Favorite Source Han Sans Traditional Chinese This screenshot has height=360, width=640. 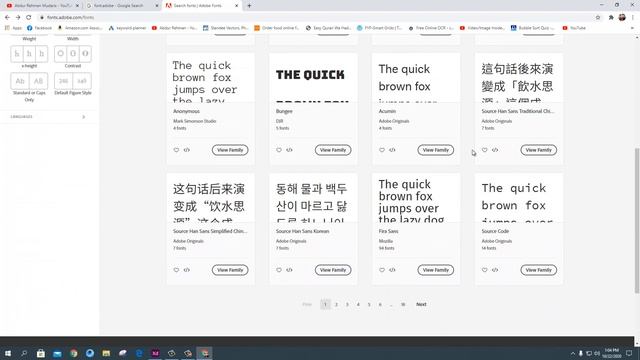pyautogui.click(x=484, y=150)
